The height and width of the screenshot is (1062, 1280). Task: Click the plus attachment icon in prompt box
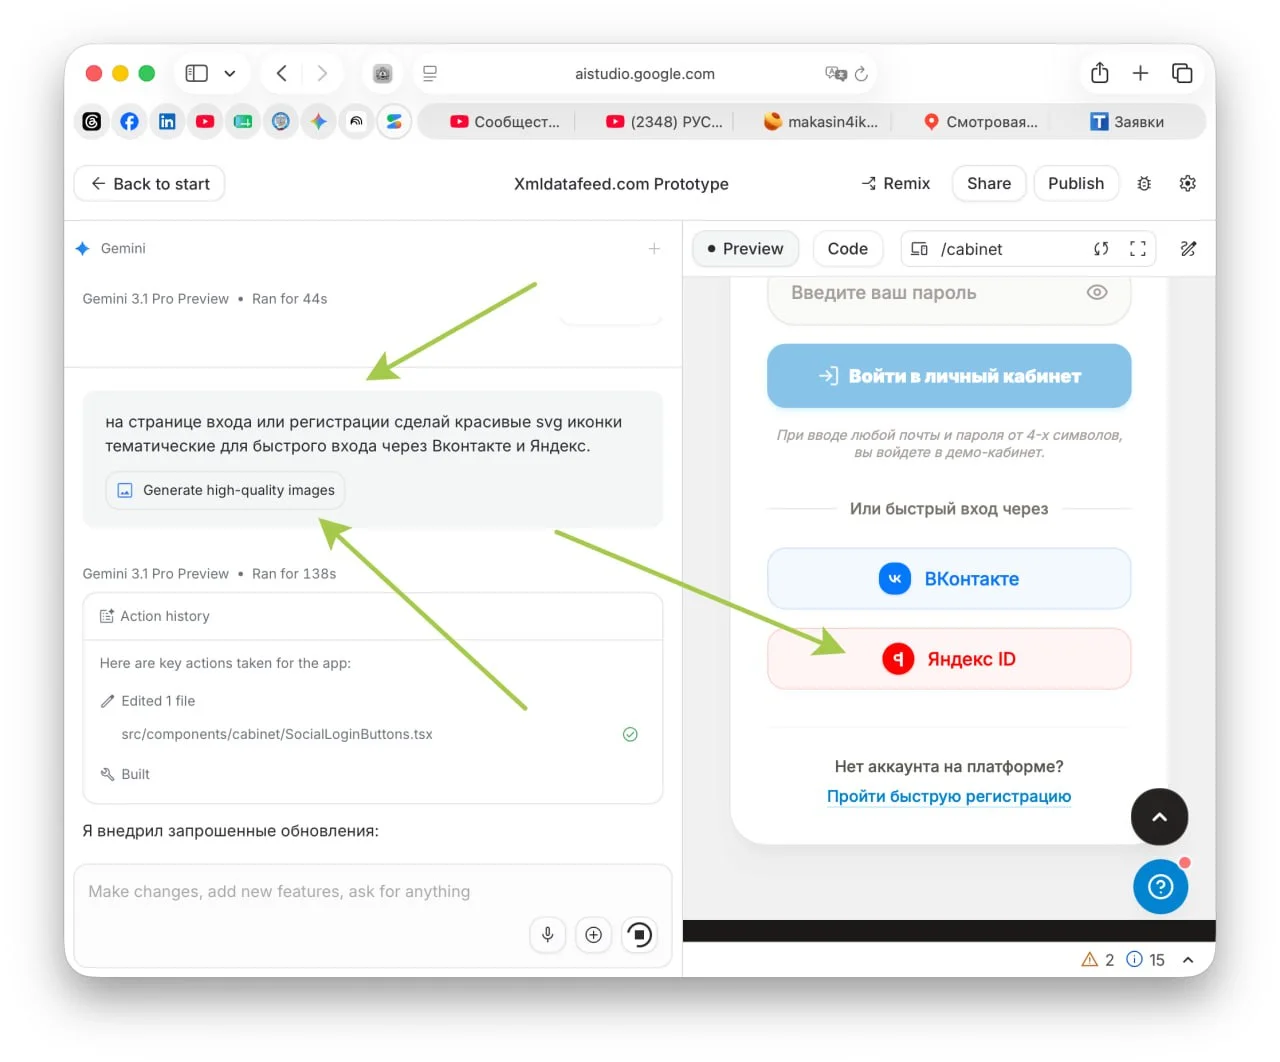[x=593, y=934]
